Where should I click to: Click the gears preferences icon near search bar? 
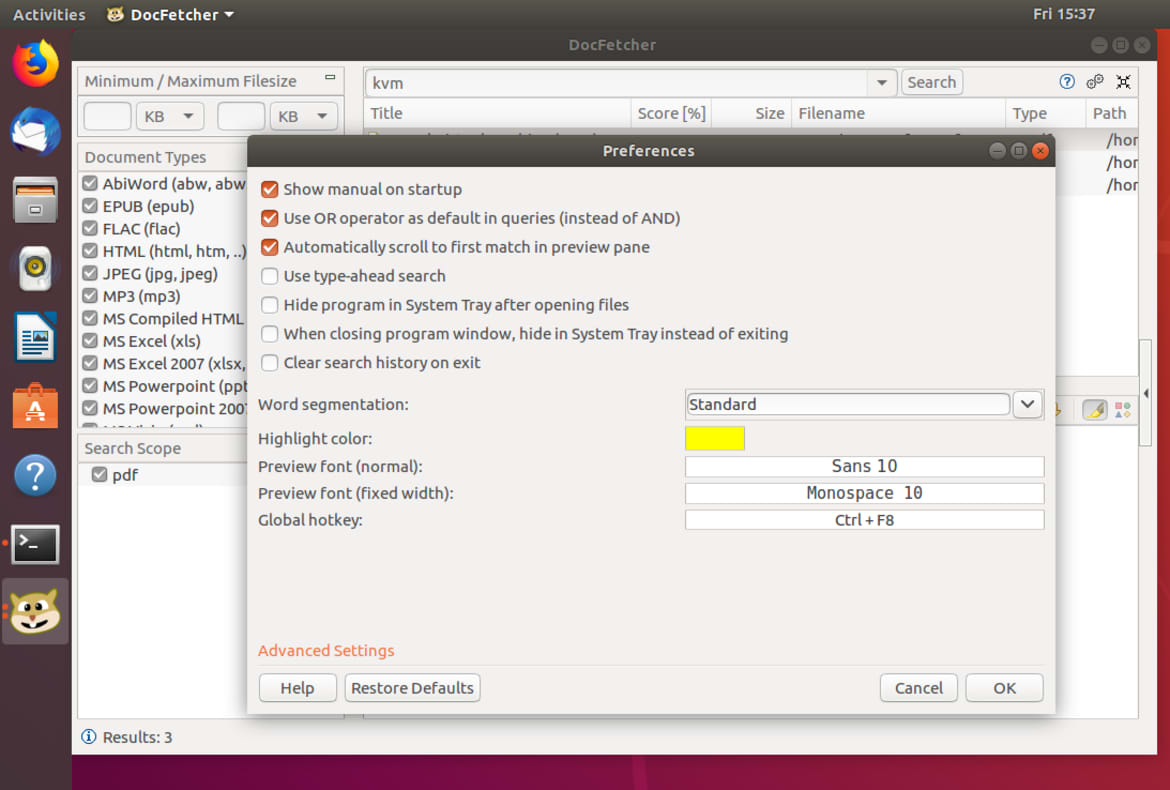(x=1095, y=81)
